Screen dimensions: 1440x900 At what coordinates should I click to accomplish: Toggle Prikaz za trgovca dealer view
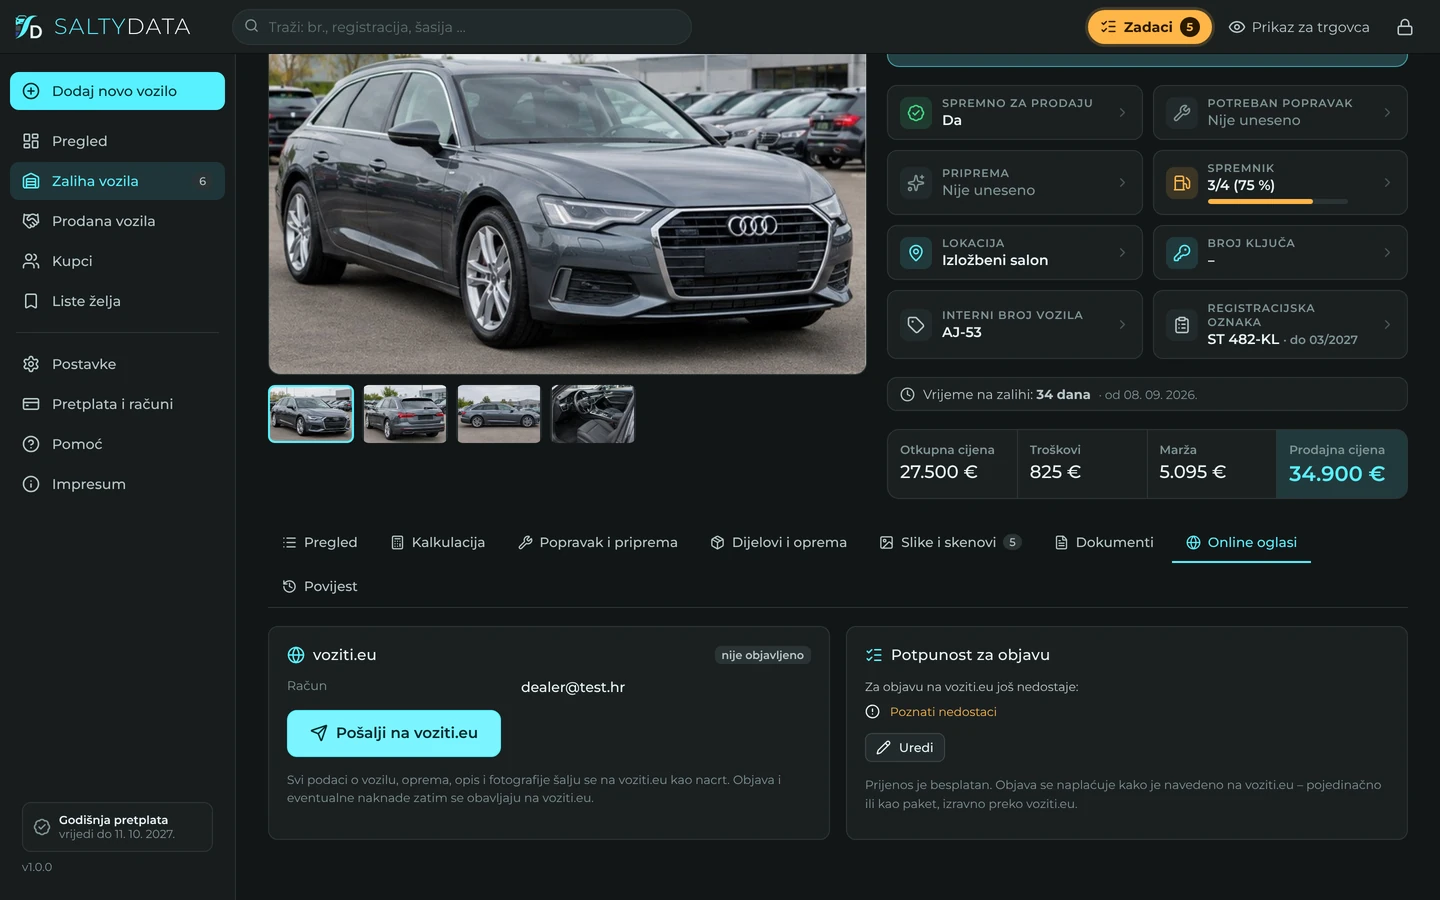point(1299,27)
